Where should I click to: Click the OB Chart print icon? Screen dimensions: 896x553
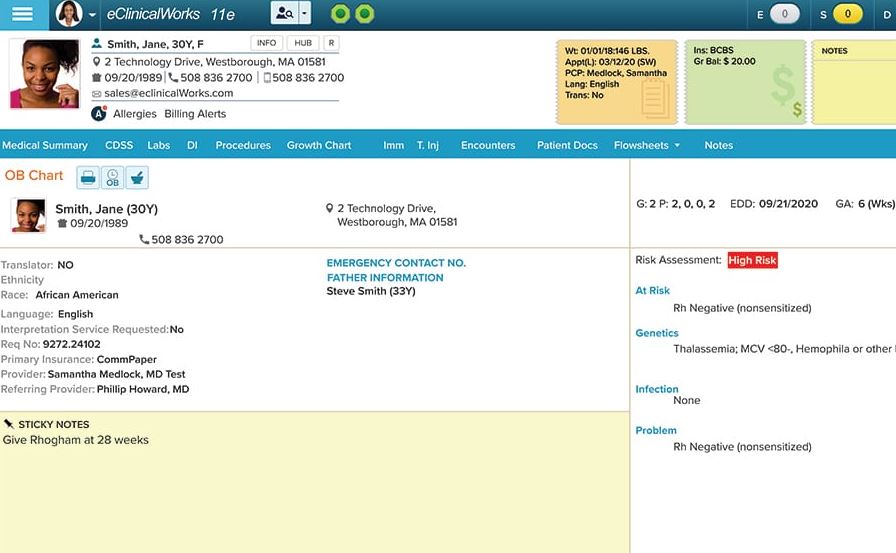88,178
